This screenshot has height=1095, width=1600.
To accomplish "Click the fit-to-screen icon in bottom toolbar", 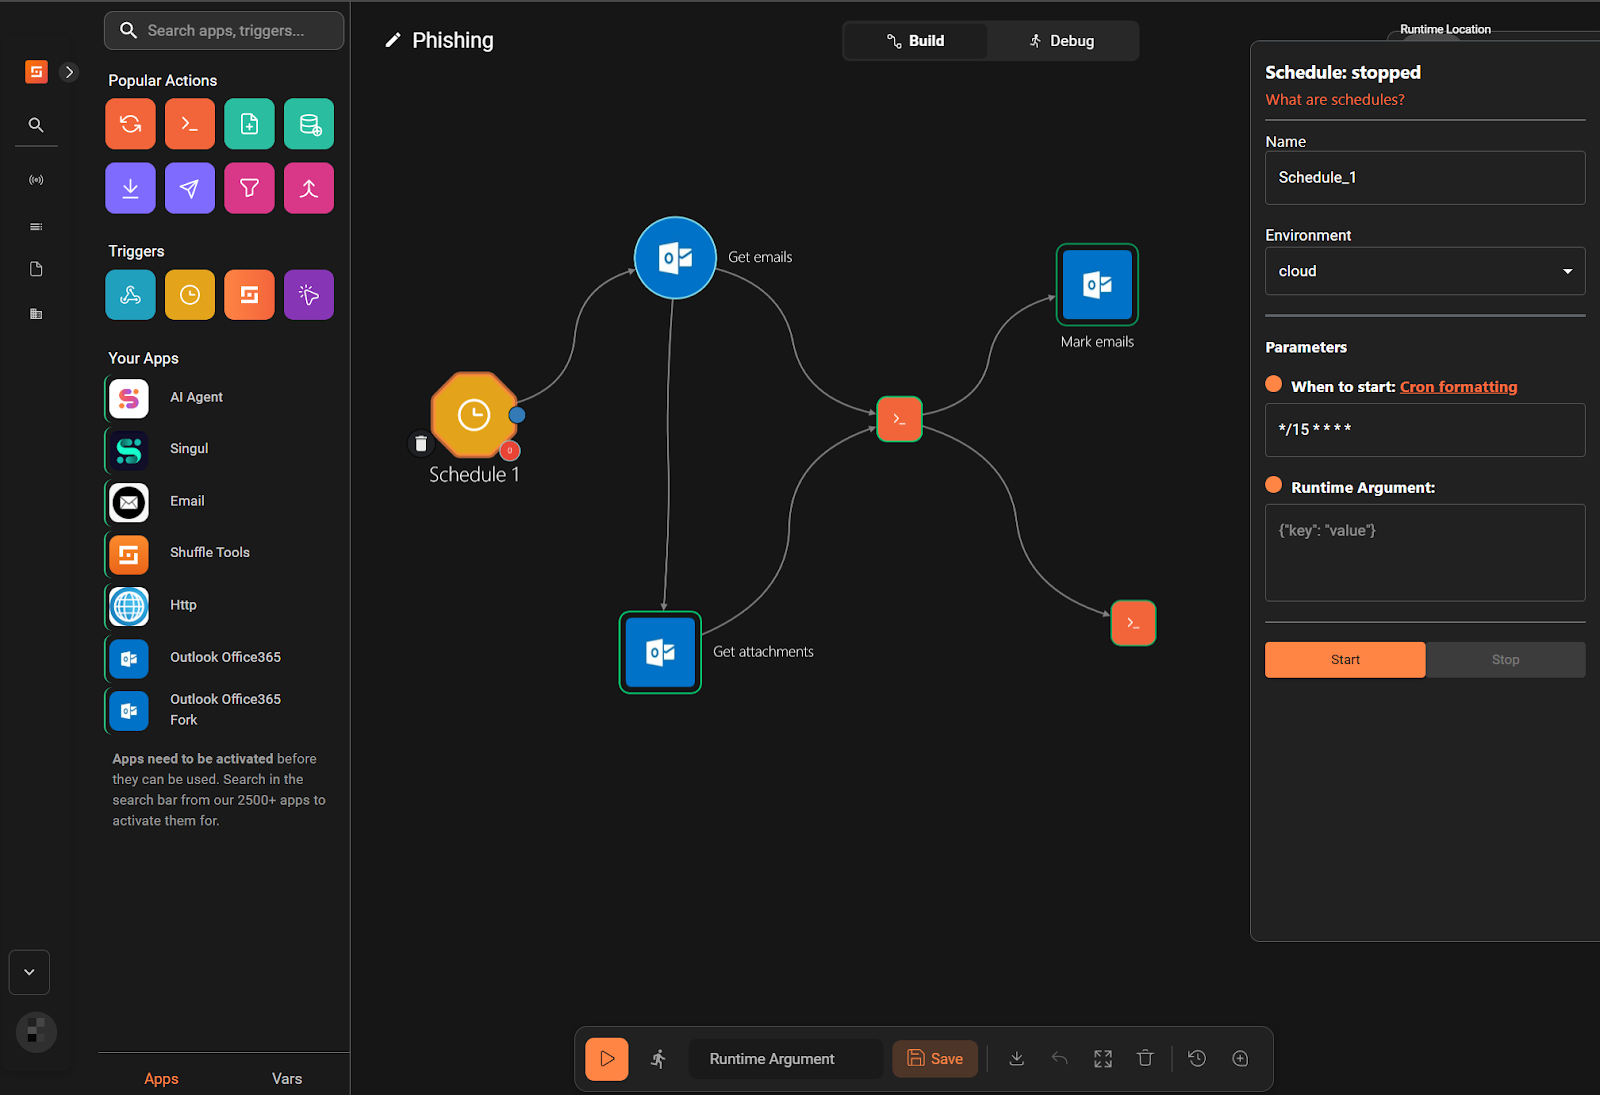I will [1102, 1058].
